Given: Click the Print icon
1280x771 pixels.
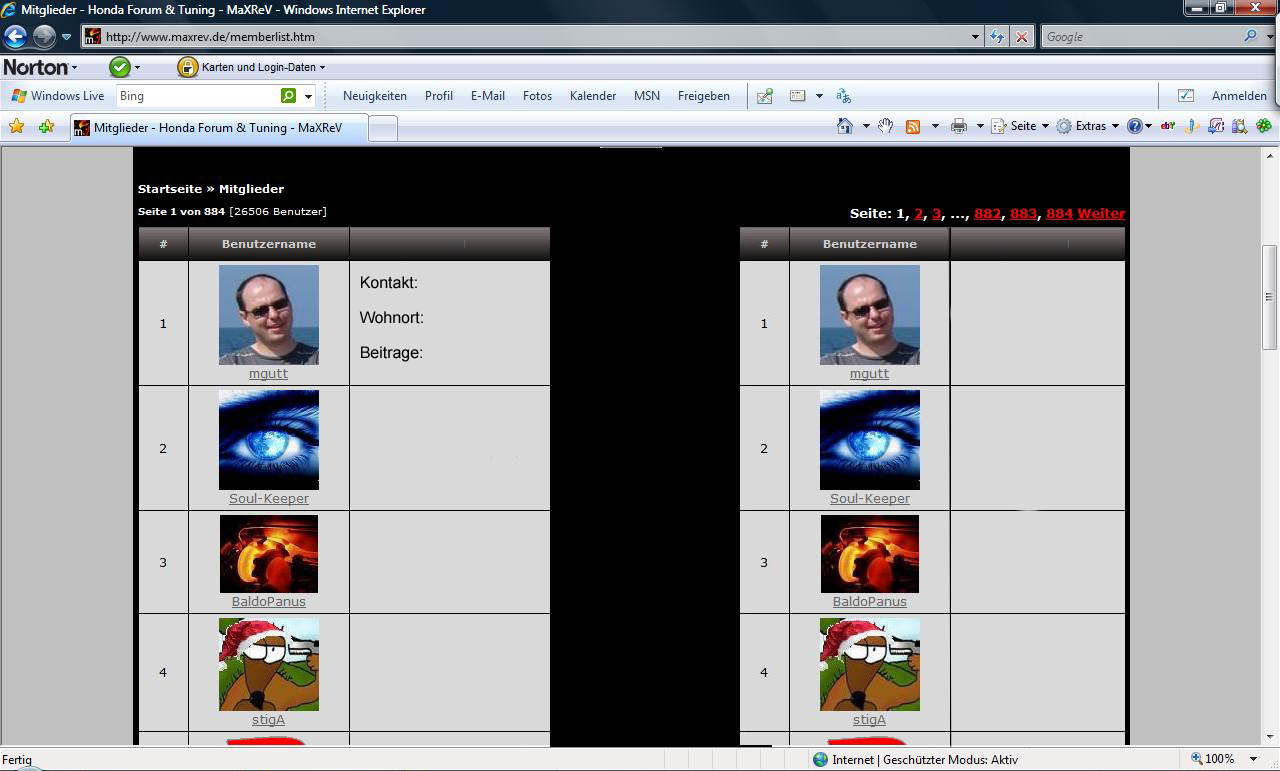Looking at the screenshot, I should pos(958,126).
